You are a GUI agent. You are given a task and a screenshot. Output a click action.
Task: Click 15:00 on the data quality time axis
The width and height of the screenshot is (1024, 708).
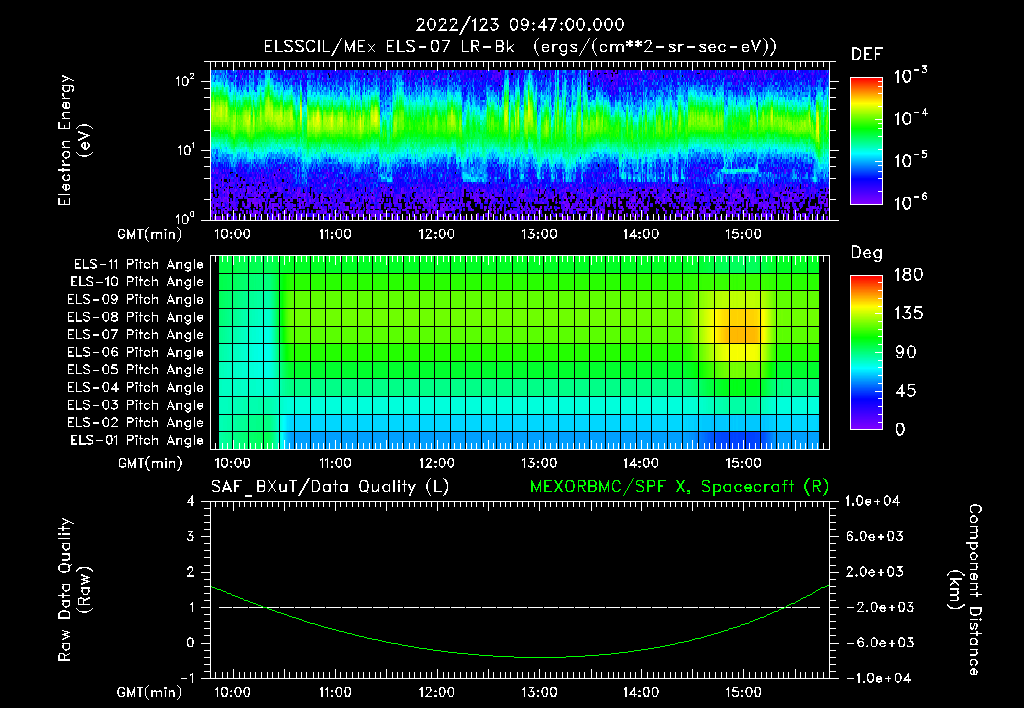[x=743, y=692]
